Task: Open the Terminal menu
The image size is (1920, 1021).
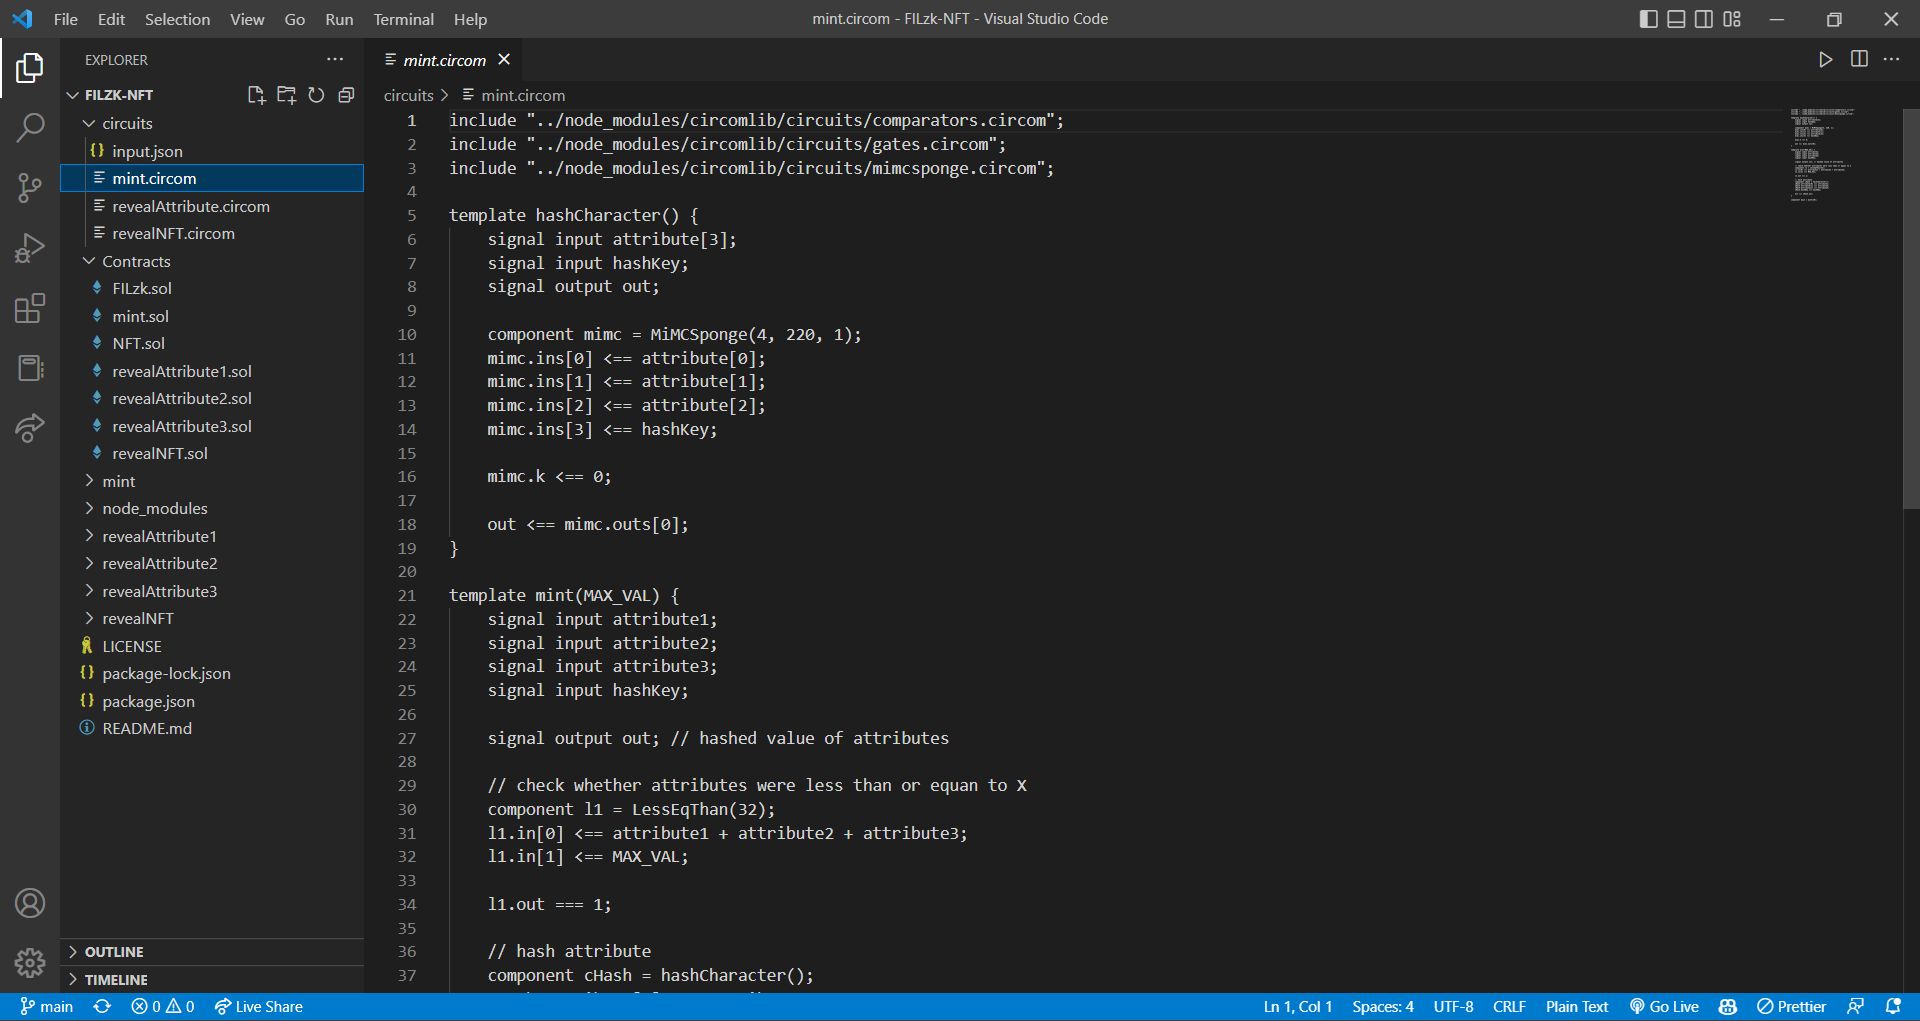Action: tap(404, 19)
